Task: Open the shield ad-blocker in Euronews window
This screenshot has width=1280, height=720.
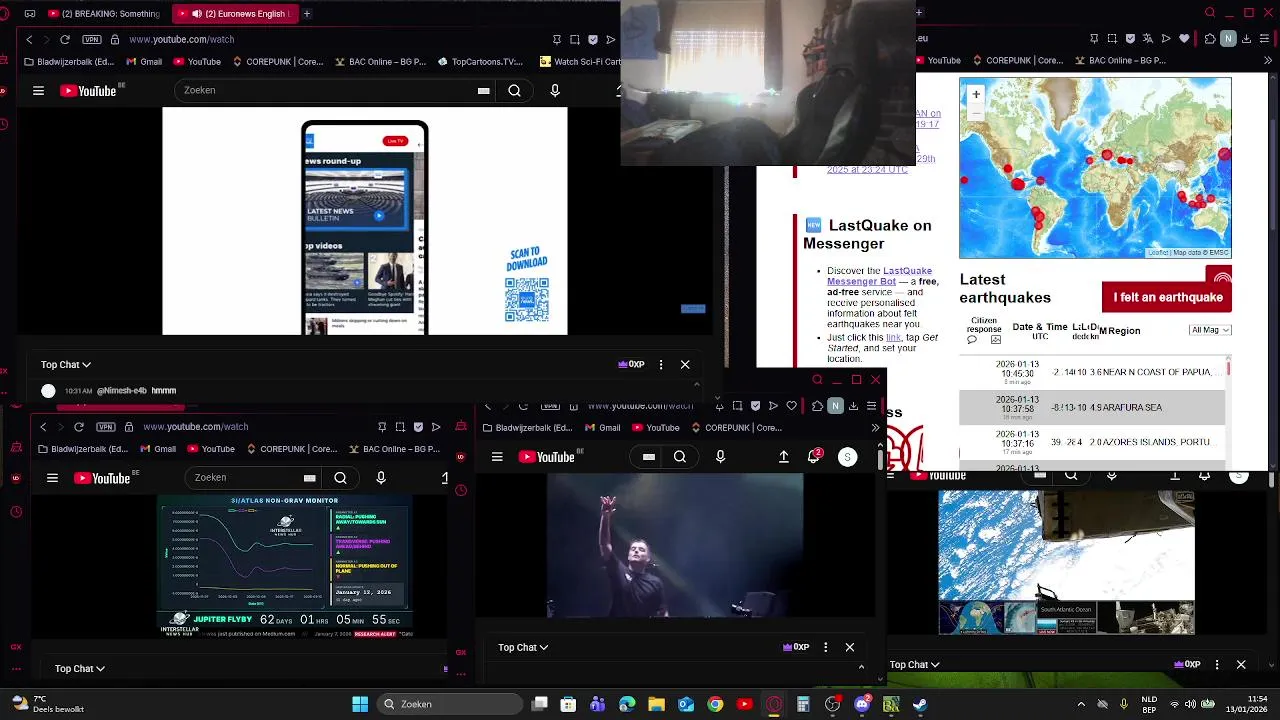Action: [x=593, y=39]
